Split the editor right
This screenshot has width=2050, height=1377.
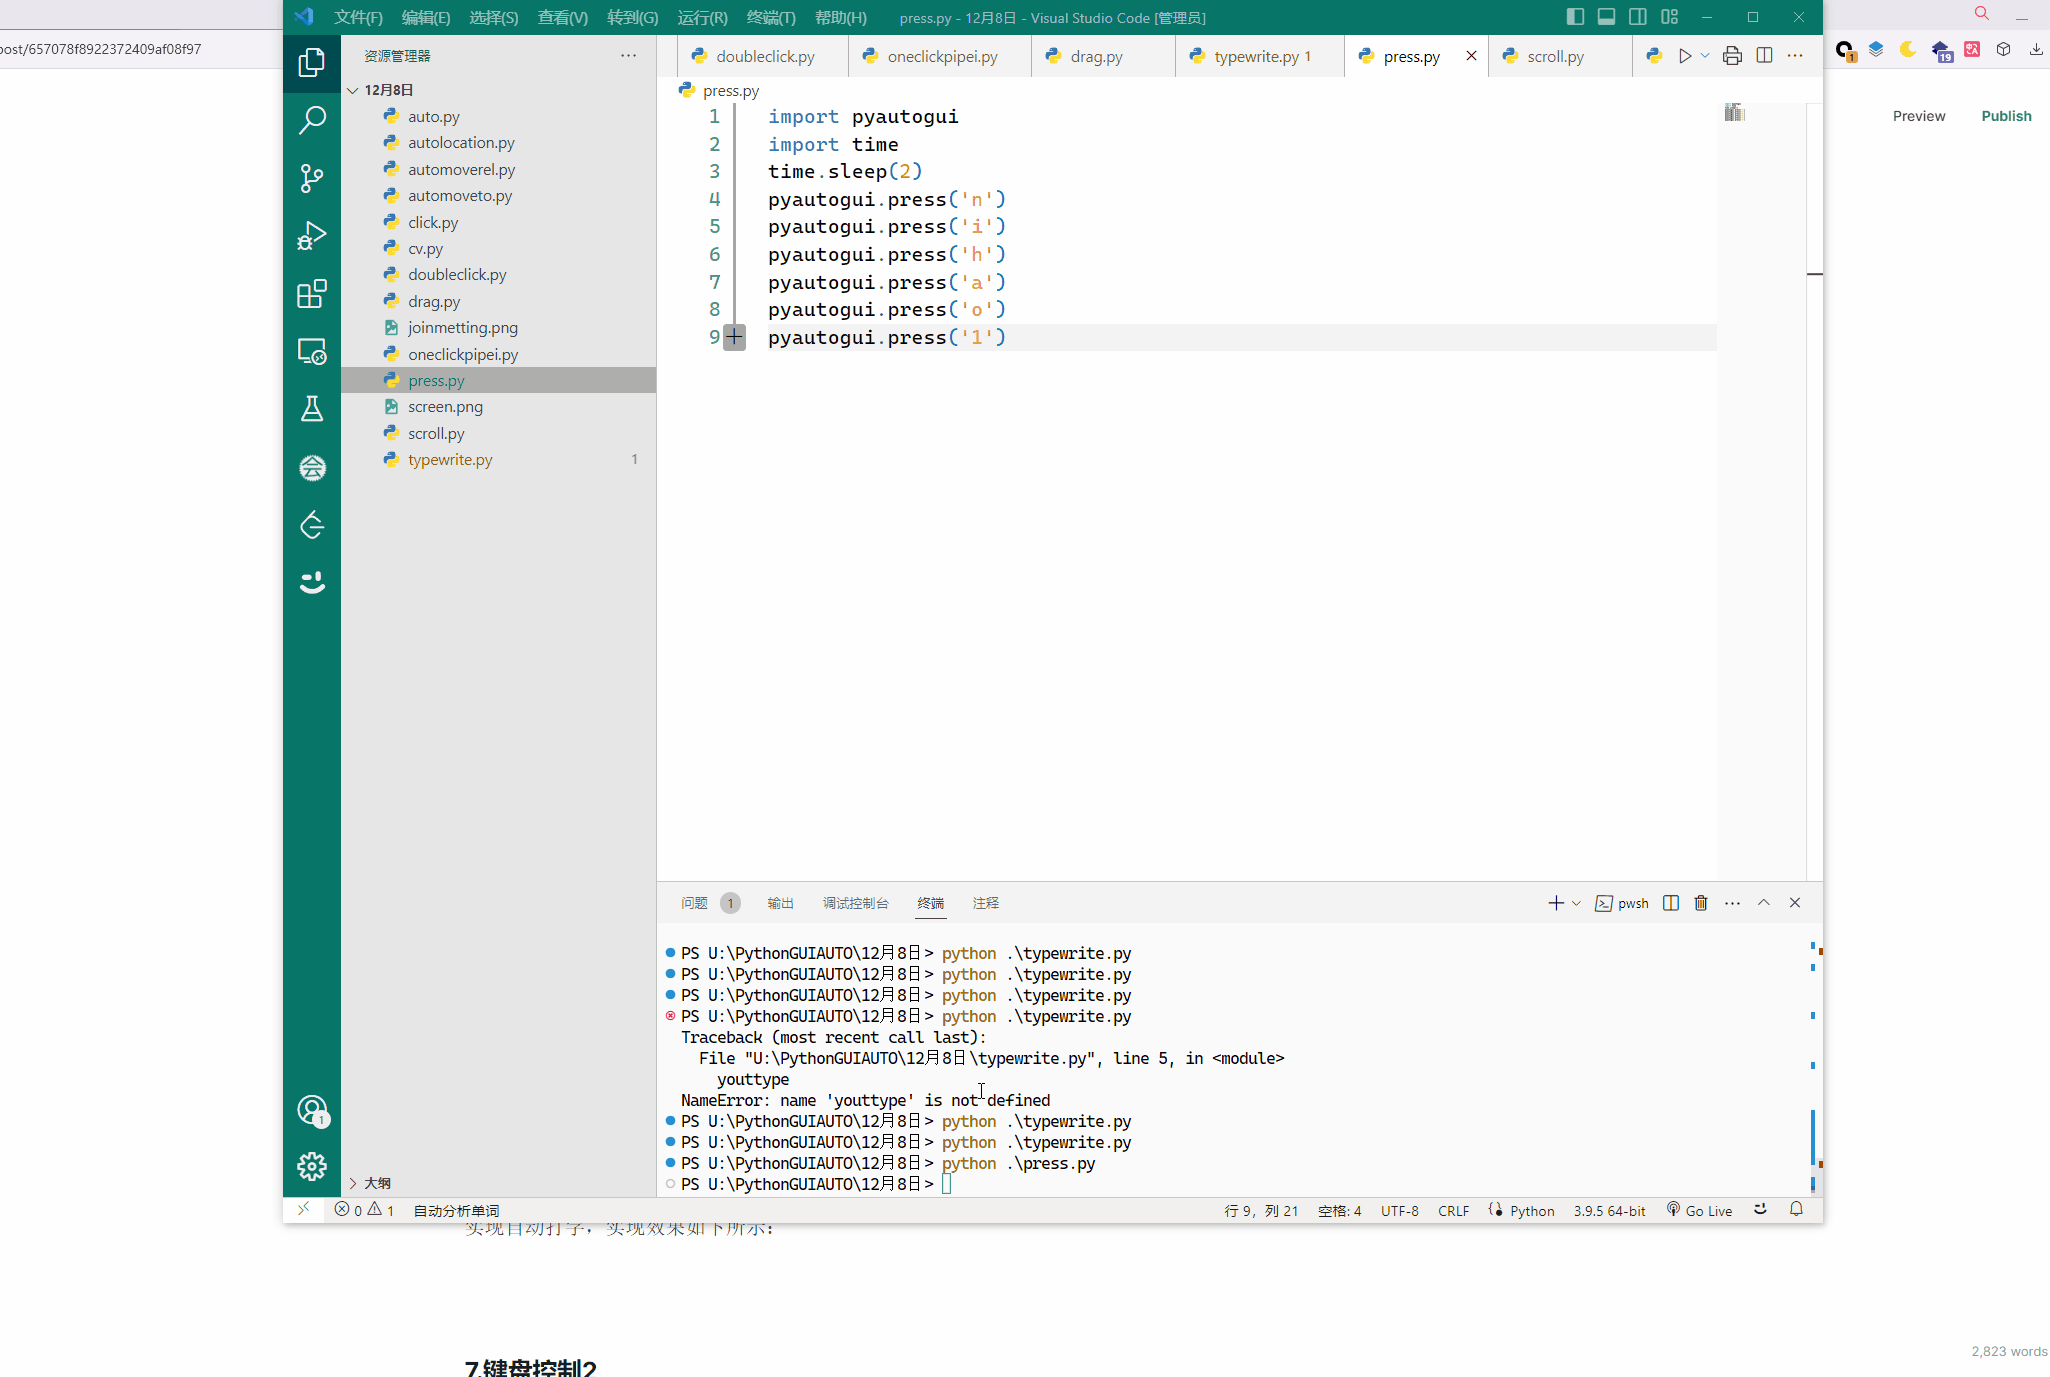tap(1764, 56)
